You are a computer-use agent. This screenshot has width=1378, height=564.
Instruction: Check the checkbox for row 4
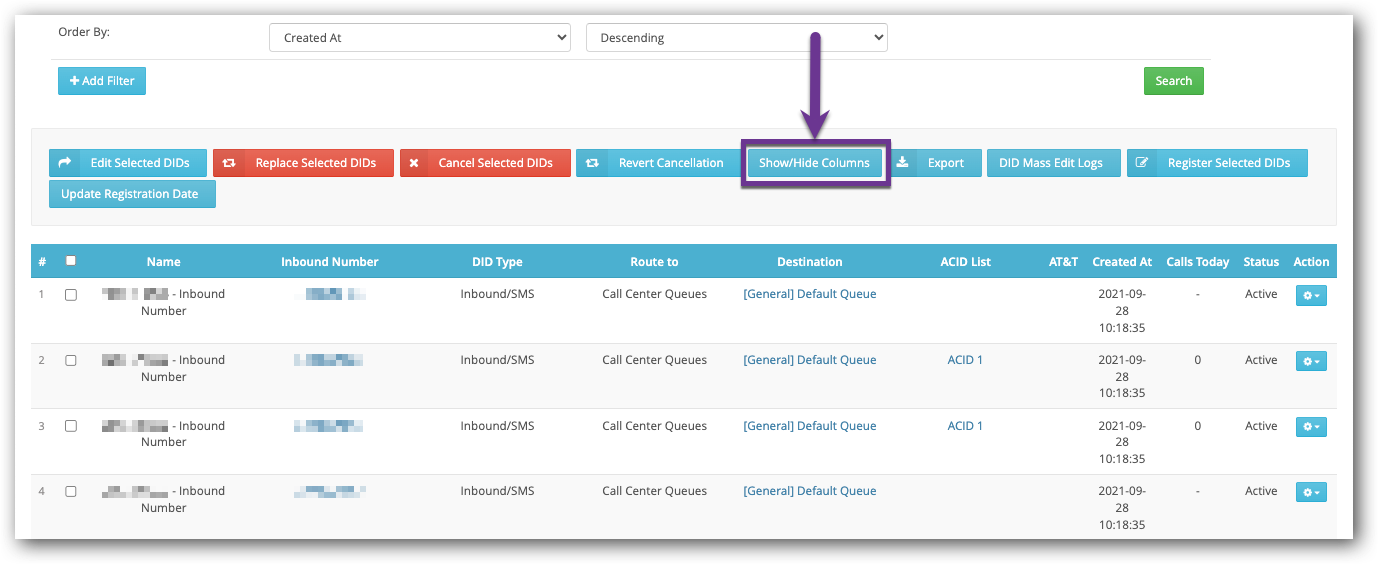(70, 492)
